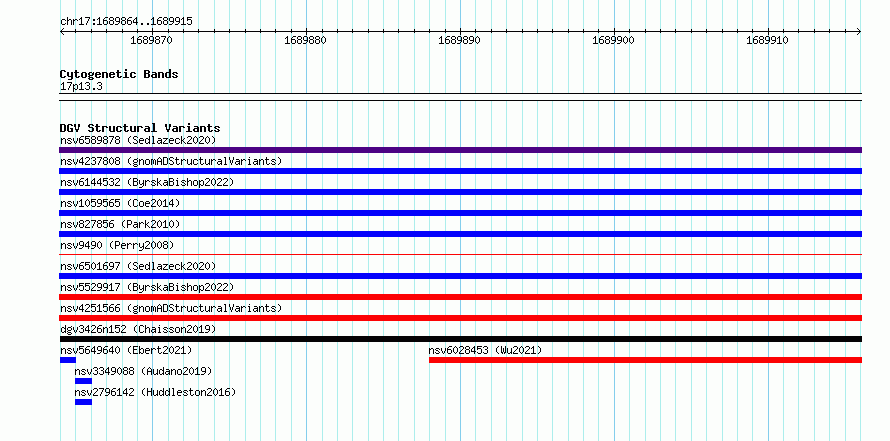This screenshot has width=890, height=441.
Task: Click the black bar under dgv3426n152
Action: coord(460,339)
